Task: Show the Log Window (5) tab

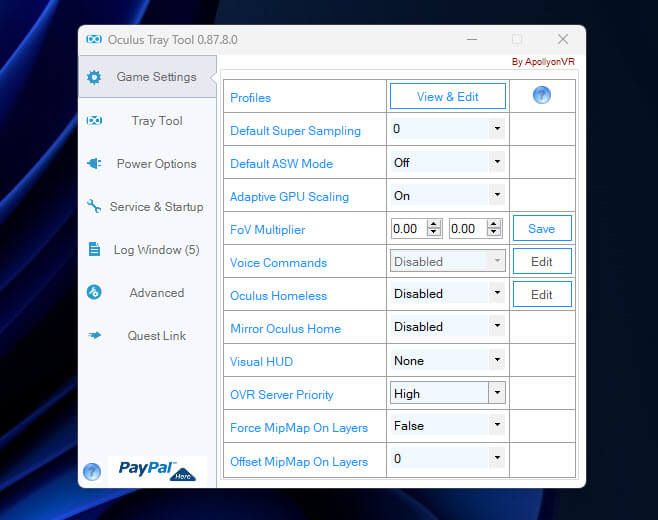Action: click(148, 250)
